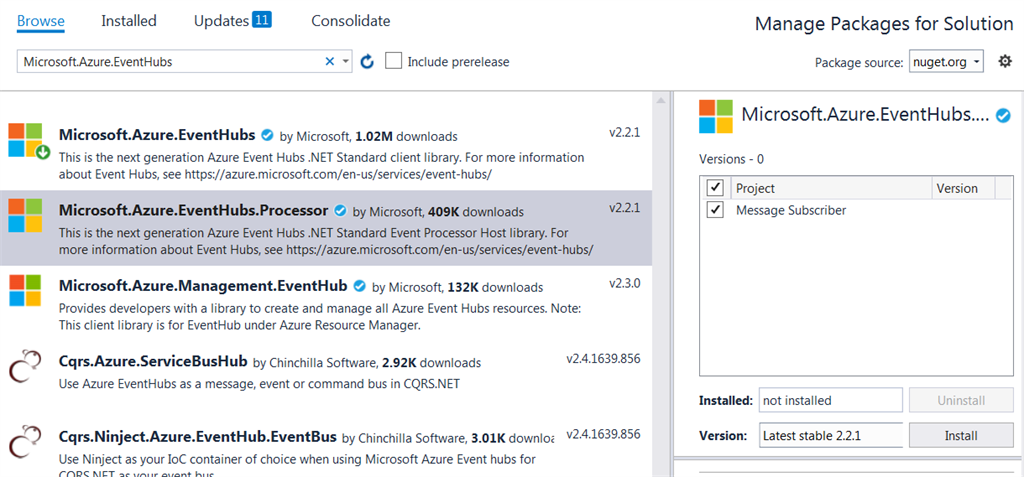The image size is (1024, 477).
Task: Click the Cqrs.Azure.ServiceBusHub package logo
Action: tap(25, 365)
